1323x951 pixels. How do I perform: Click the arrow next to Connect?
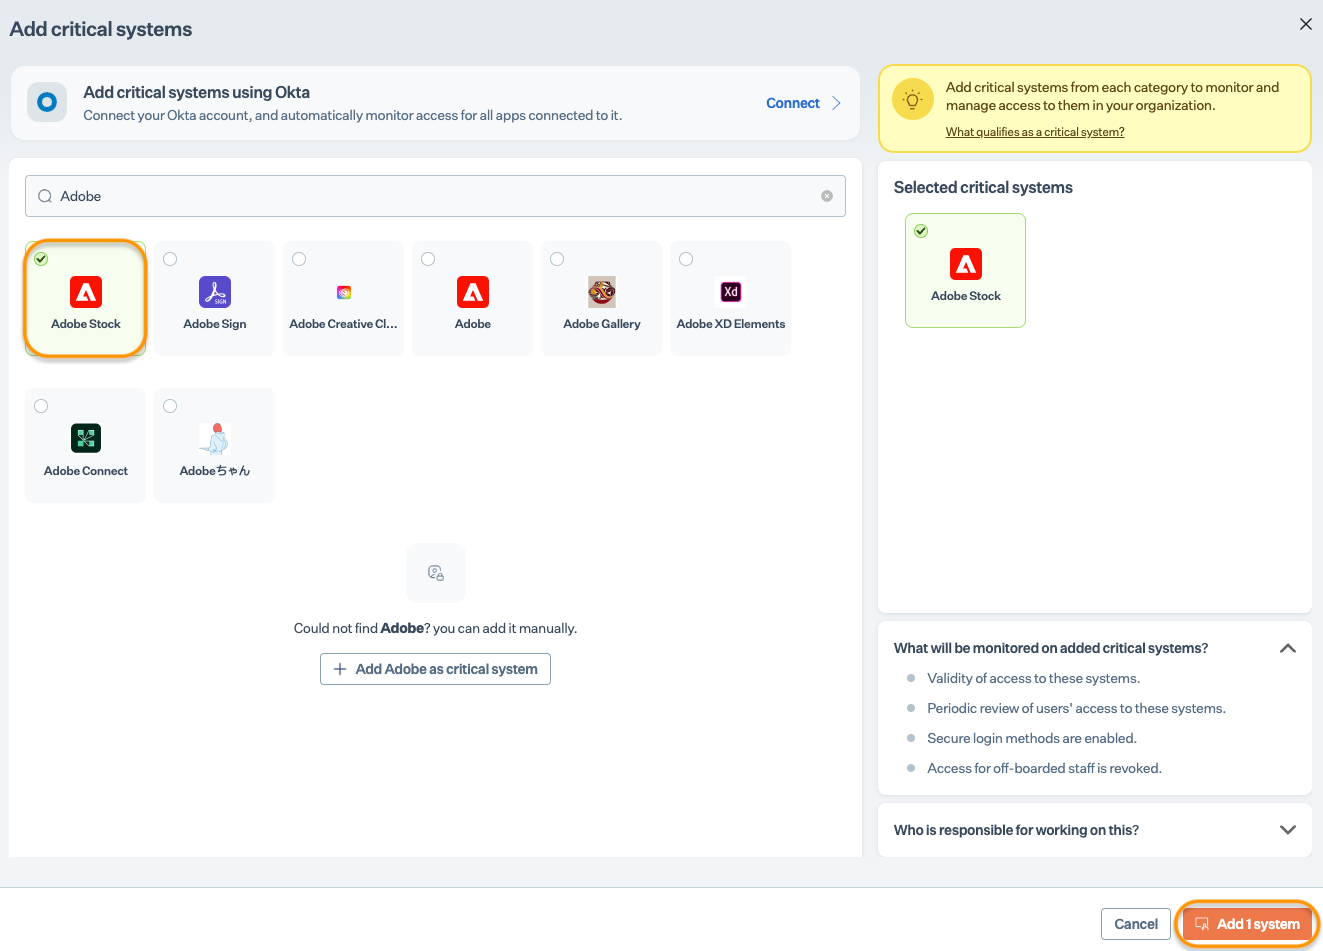point(837,103)
